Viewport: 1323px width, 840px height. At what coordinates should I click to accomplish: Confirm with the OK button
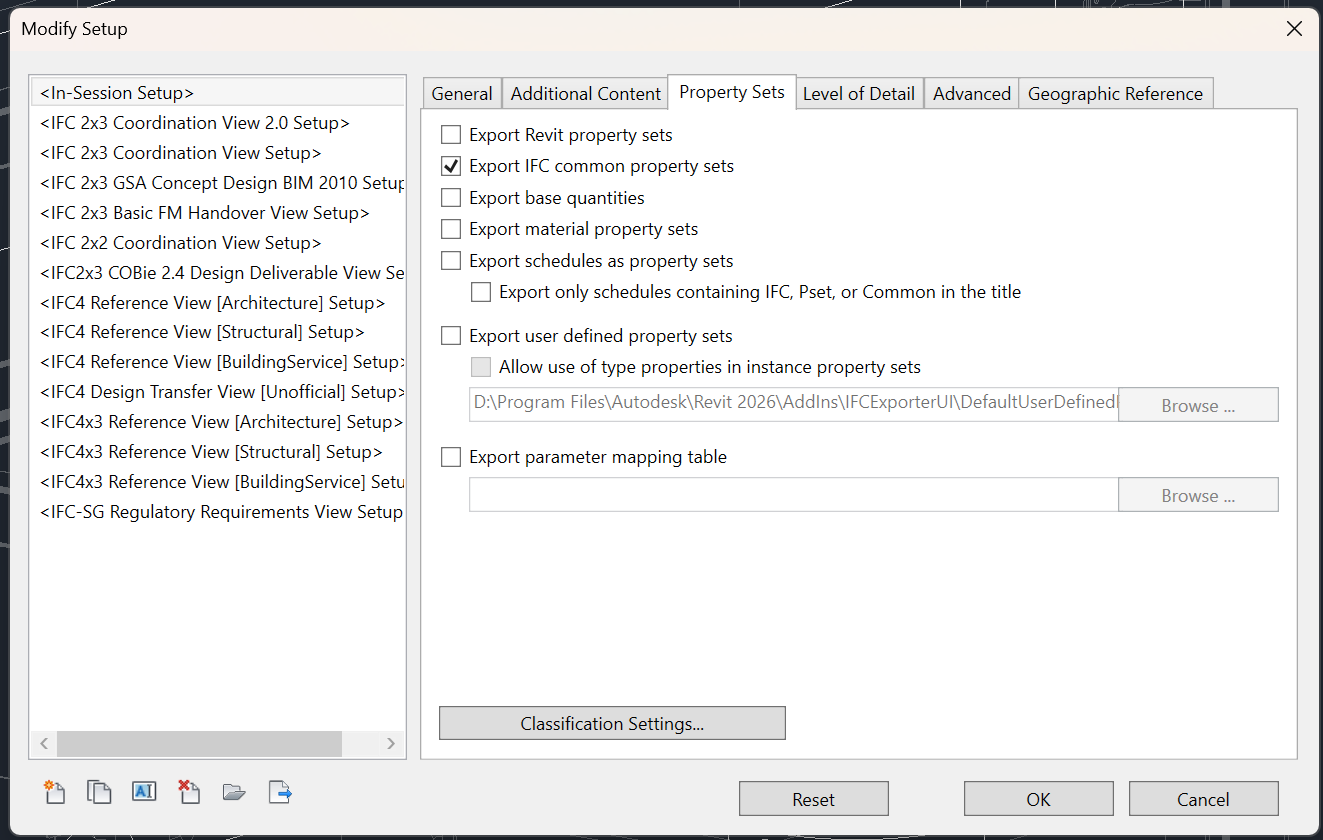[x=1039, y=799]
